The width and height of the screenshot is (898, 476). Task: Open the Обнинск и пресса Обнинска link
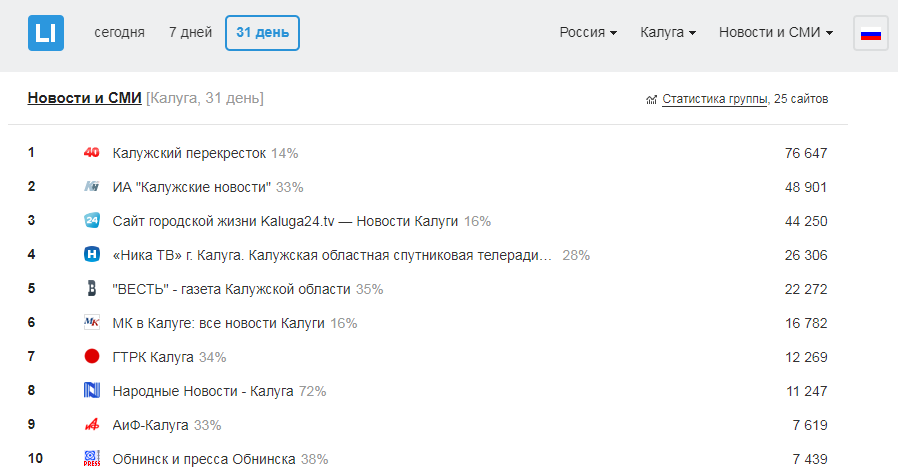(x=204, y=459)
